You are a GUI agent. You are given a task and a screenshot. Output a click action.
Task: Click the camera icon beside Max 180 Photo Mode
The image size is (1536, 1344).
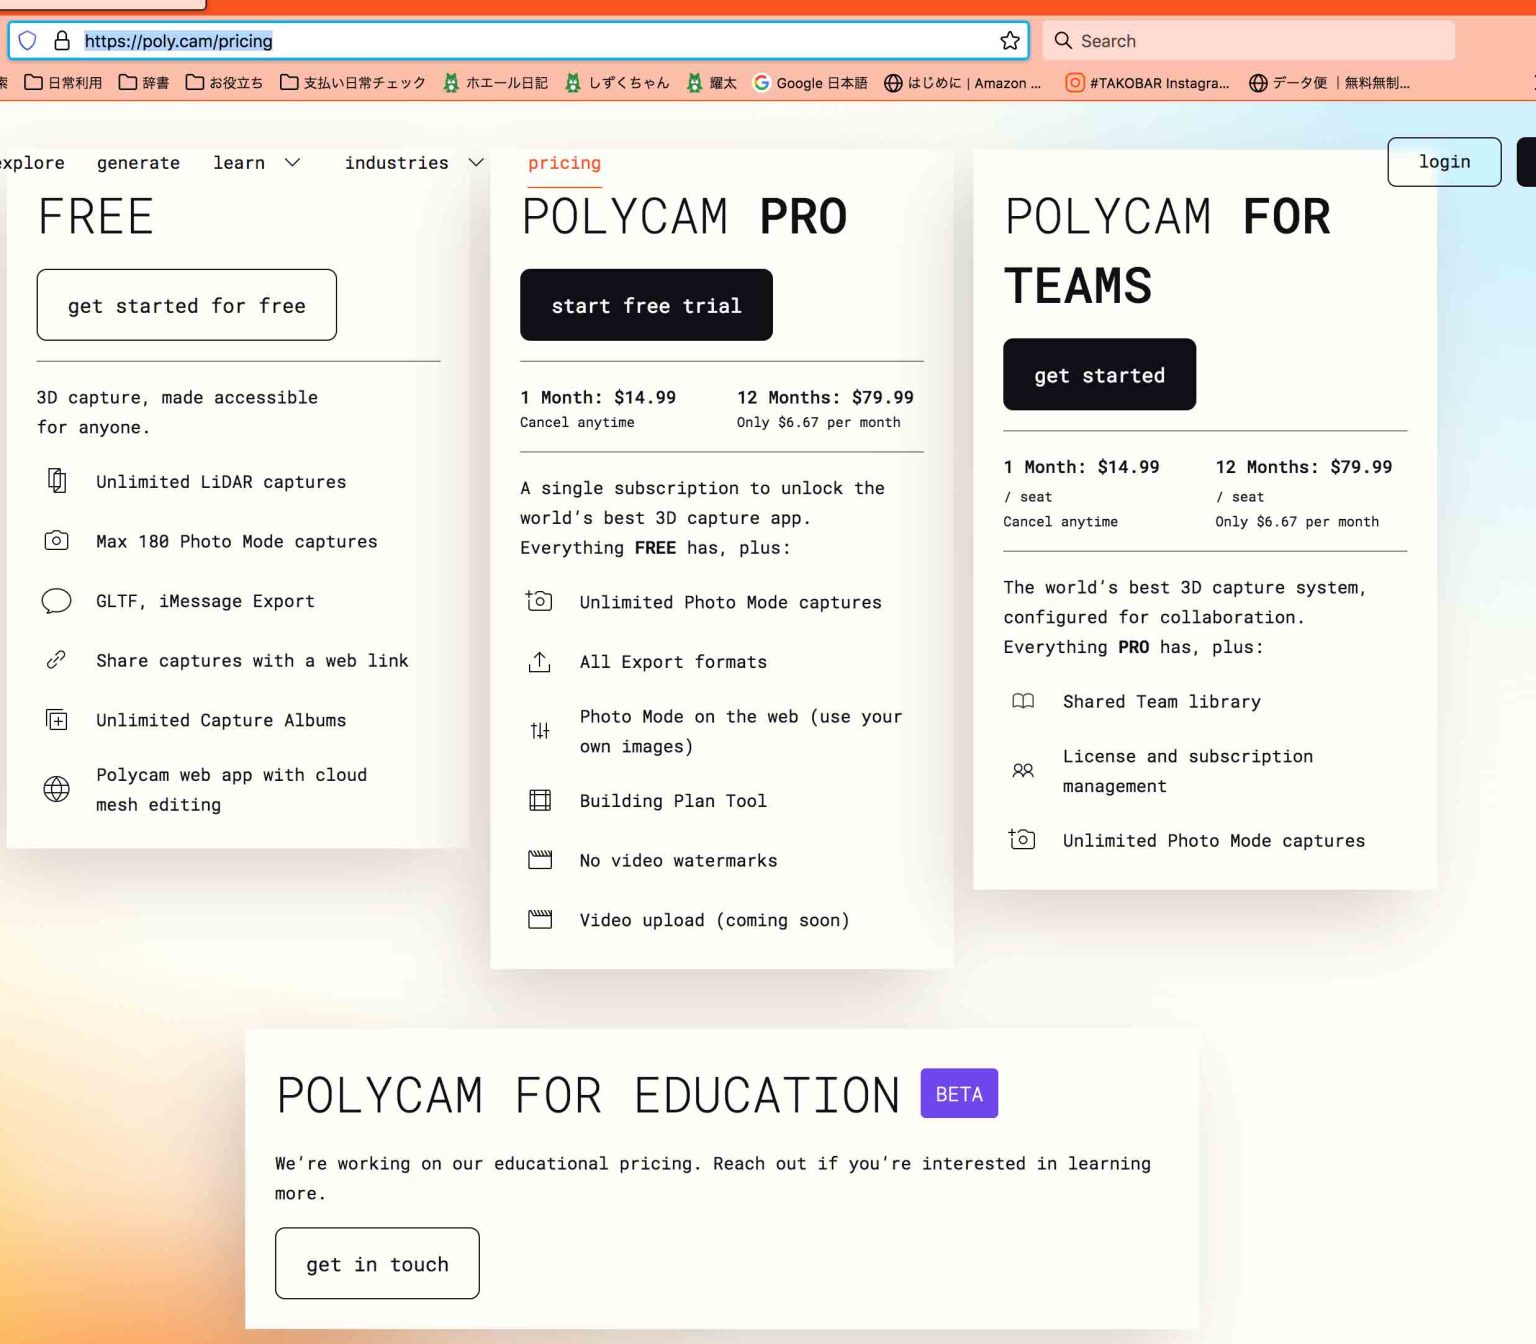tap(57, 541)
